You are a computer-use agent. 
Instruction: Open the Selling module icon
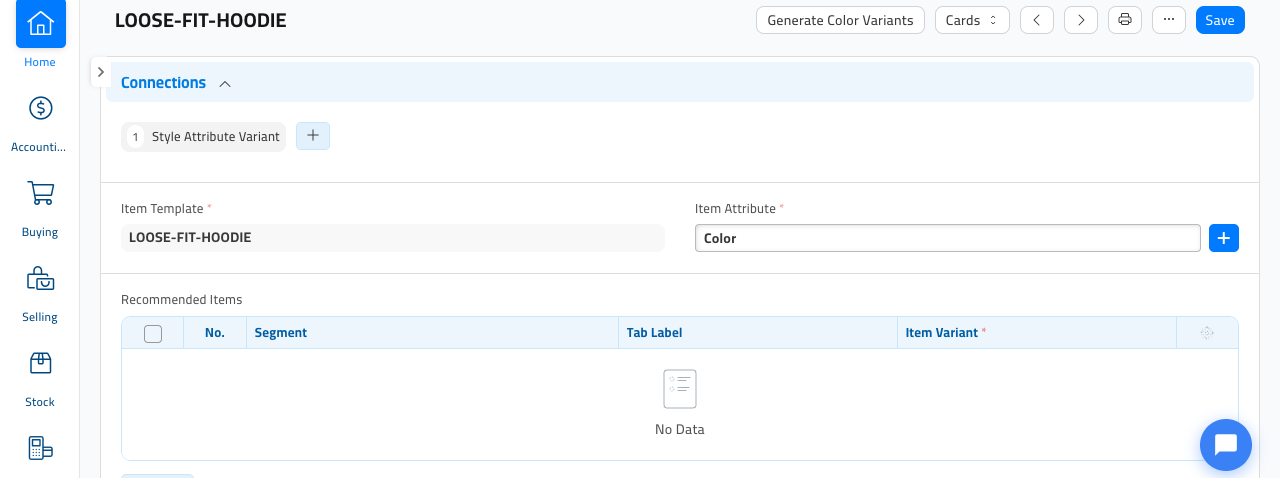(40, 278)
